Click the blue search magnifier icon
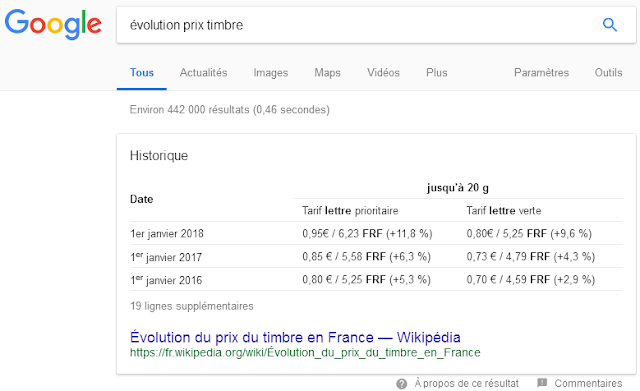The height and width of the screenshot is (391, 640). tap(609, 25)
